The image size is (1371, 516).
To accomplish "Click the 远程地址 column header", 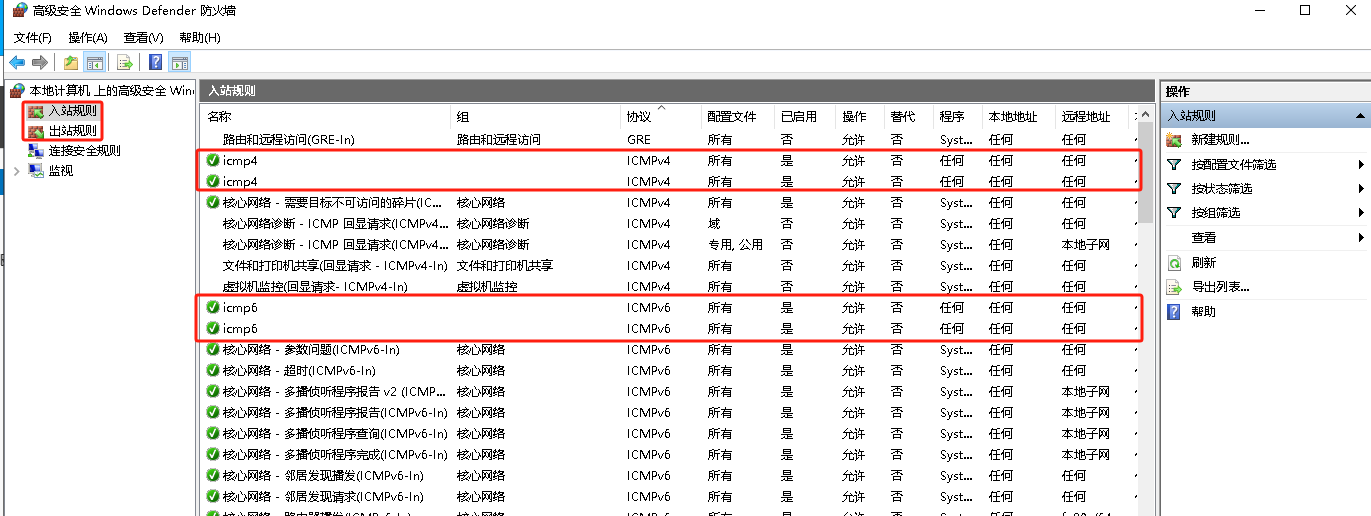I will [1092, 117].
